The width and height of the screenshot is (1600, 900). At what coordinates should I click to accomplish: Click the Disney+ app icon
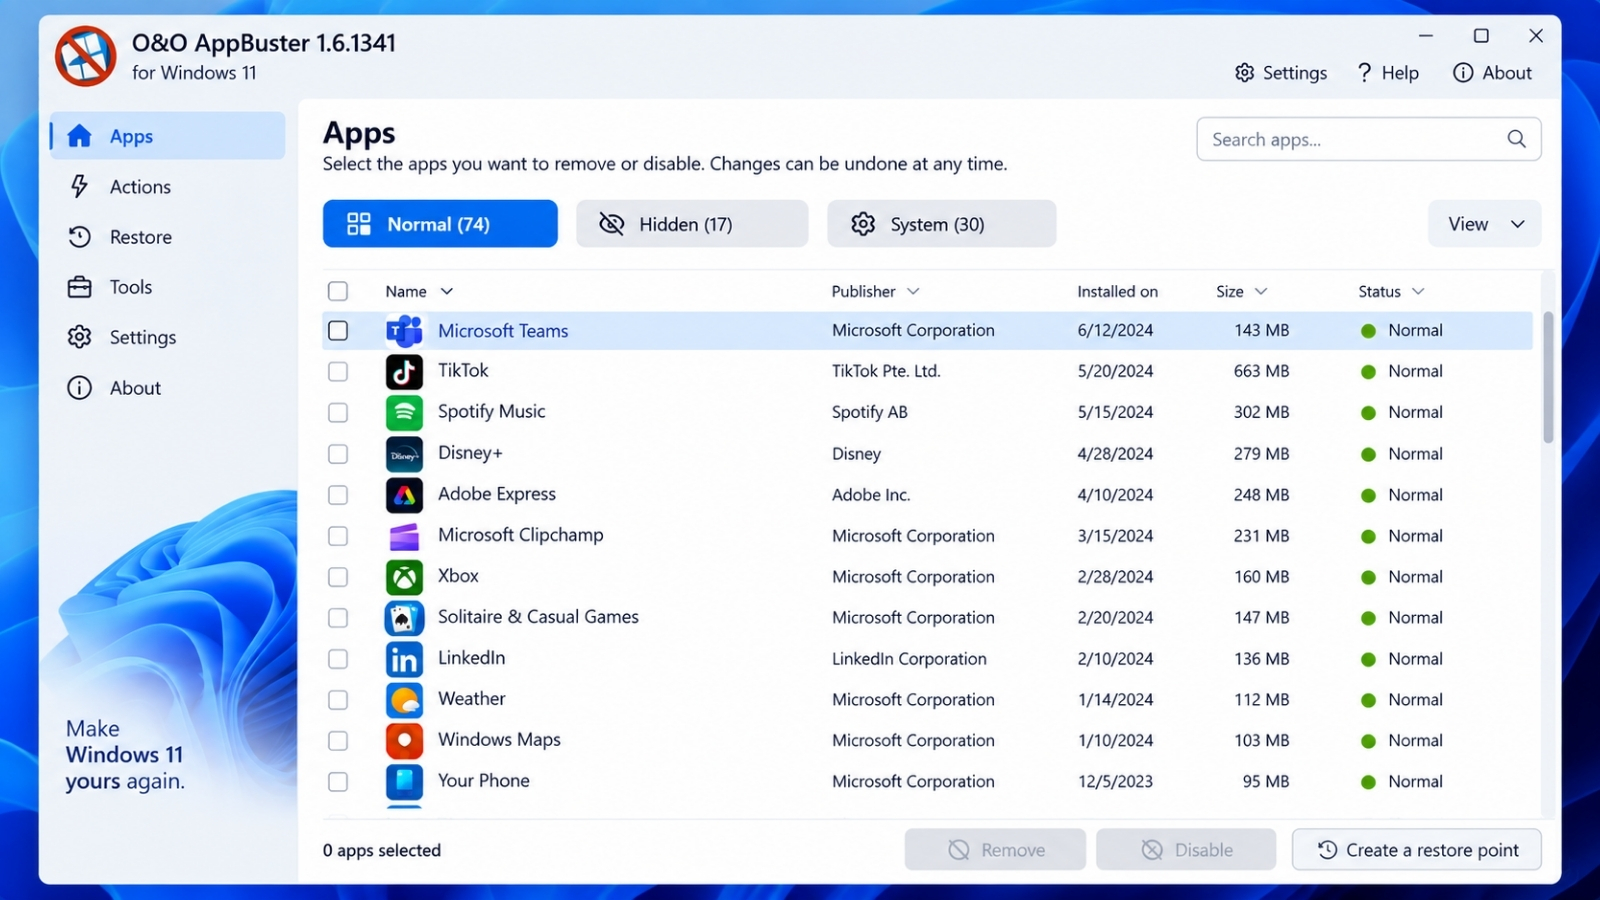(404, 454)
